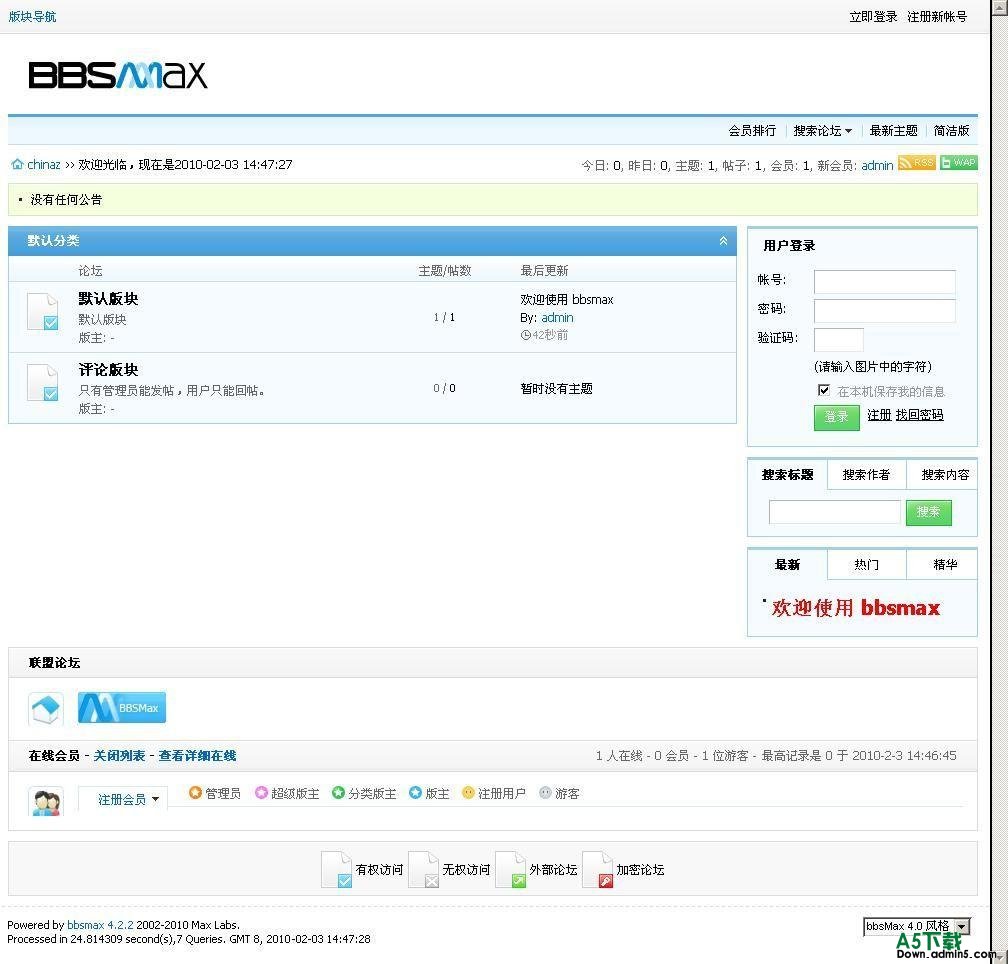Switch to the 搜索标题 tab
The width and height of the screenshot is (1008, 964).
[x=788, y=475]
